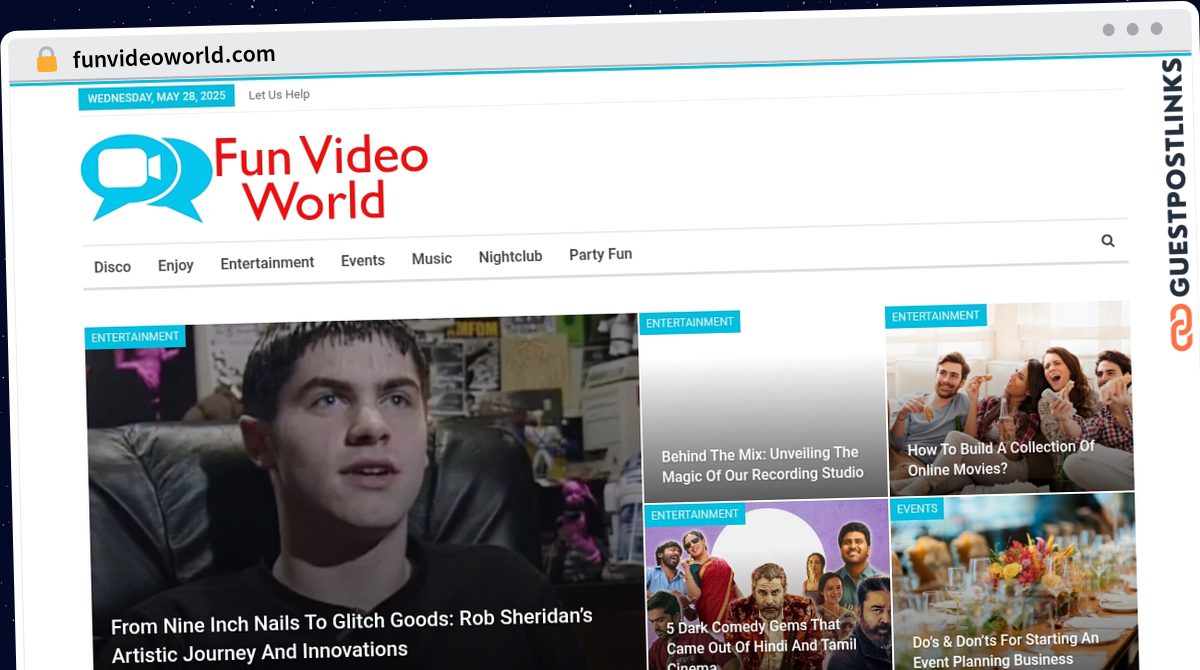Open the Entertainment menu item
Image resolution: width=1200 pixels, height=670 pixels.
[x=267, y=263]
